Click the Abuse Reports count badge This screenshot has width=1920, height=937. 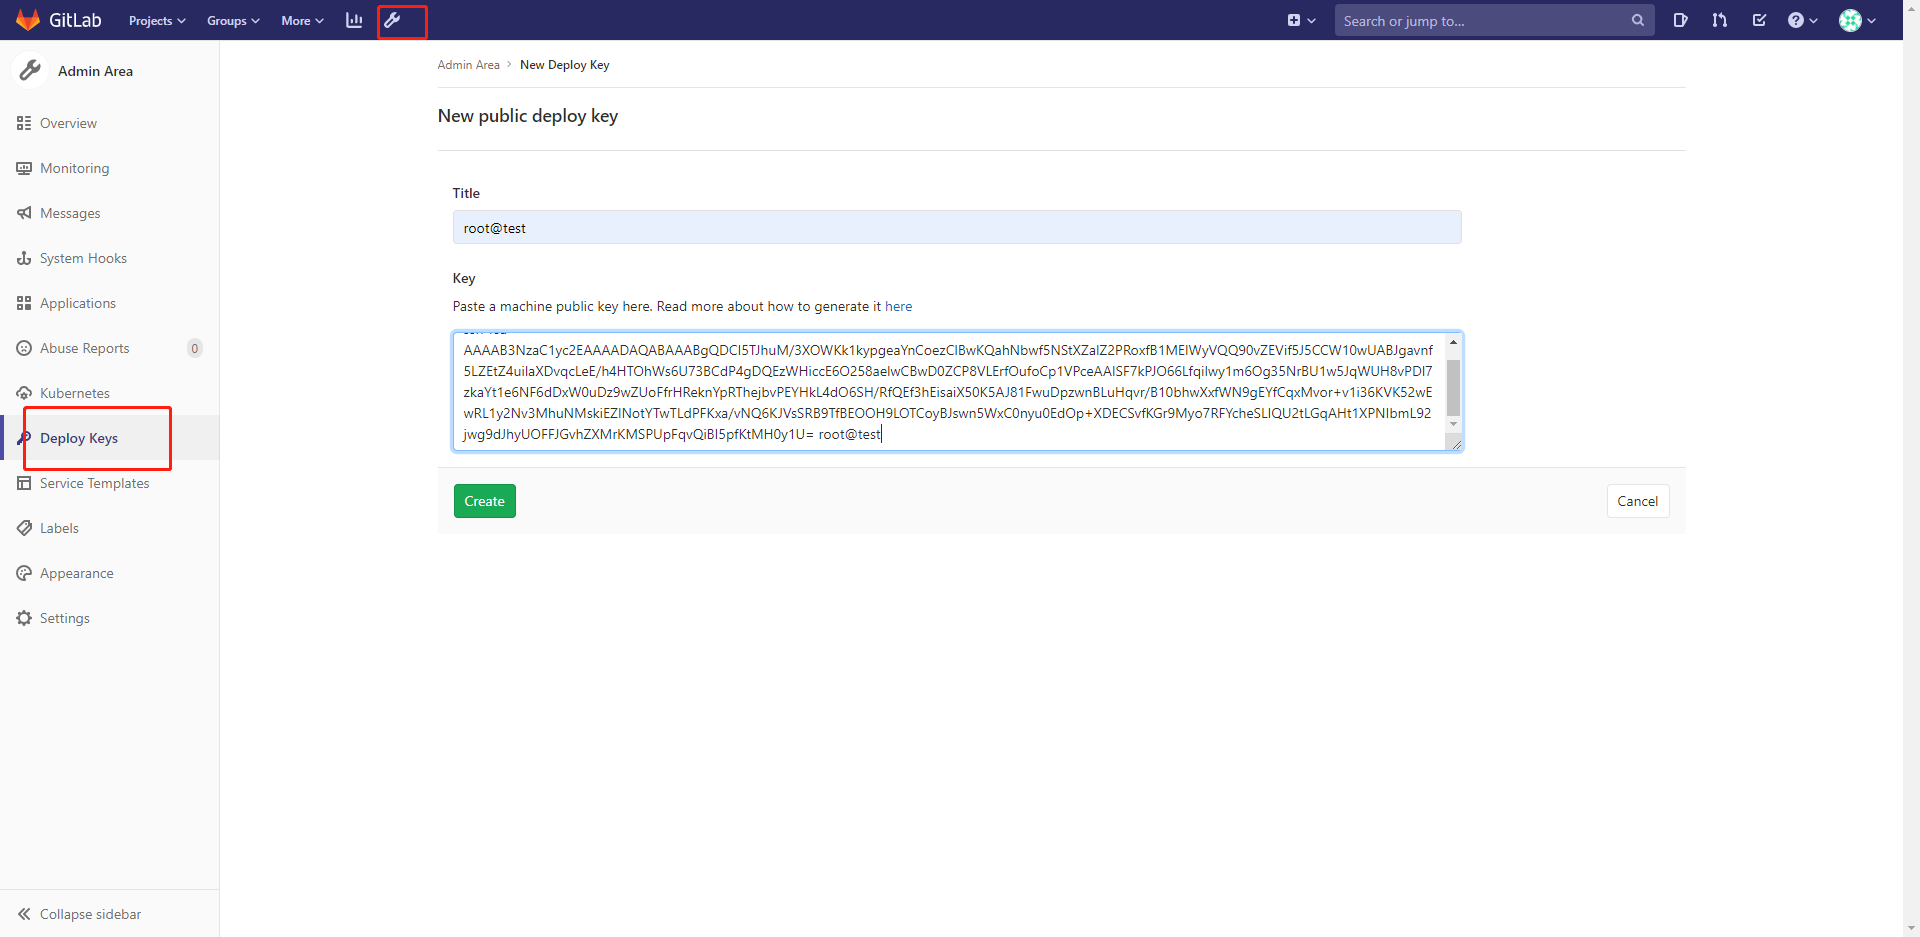[x=195, y=348]
